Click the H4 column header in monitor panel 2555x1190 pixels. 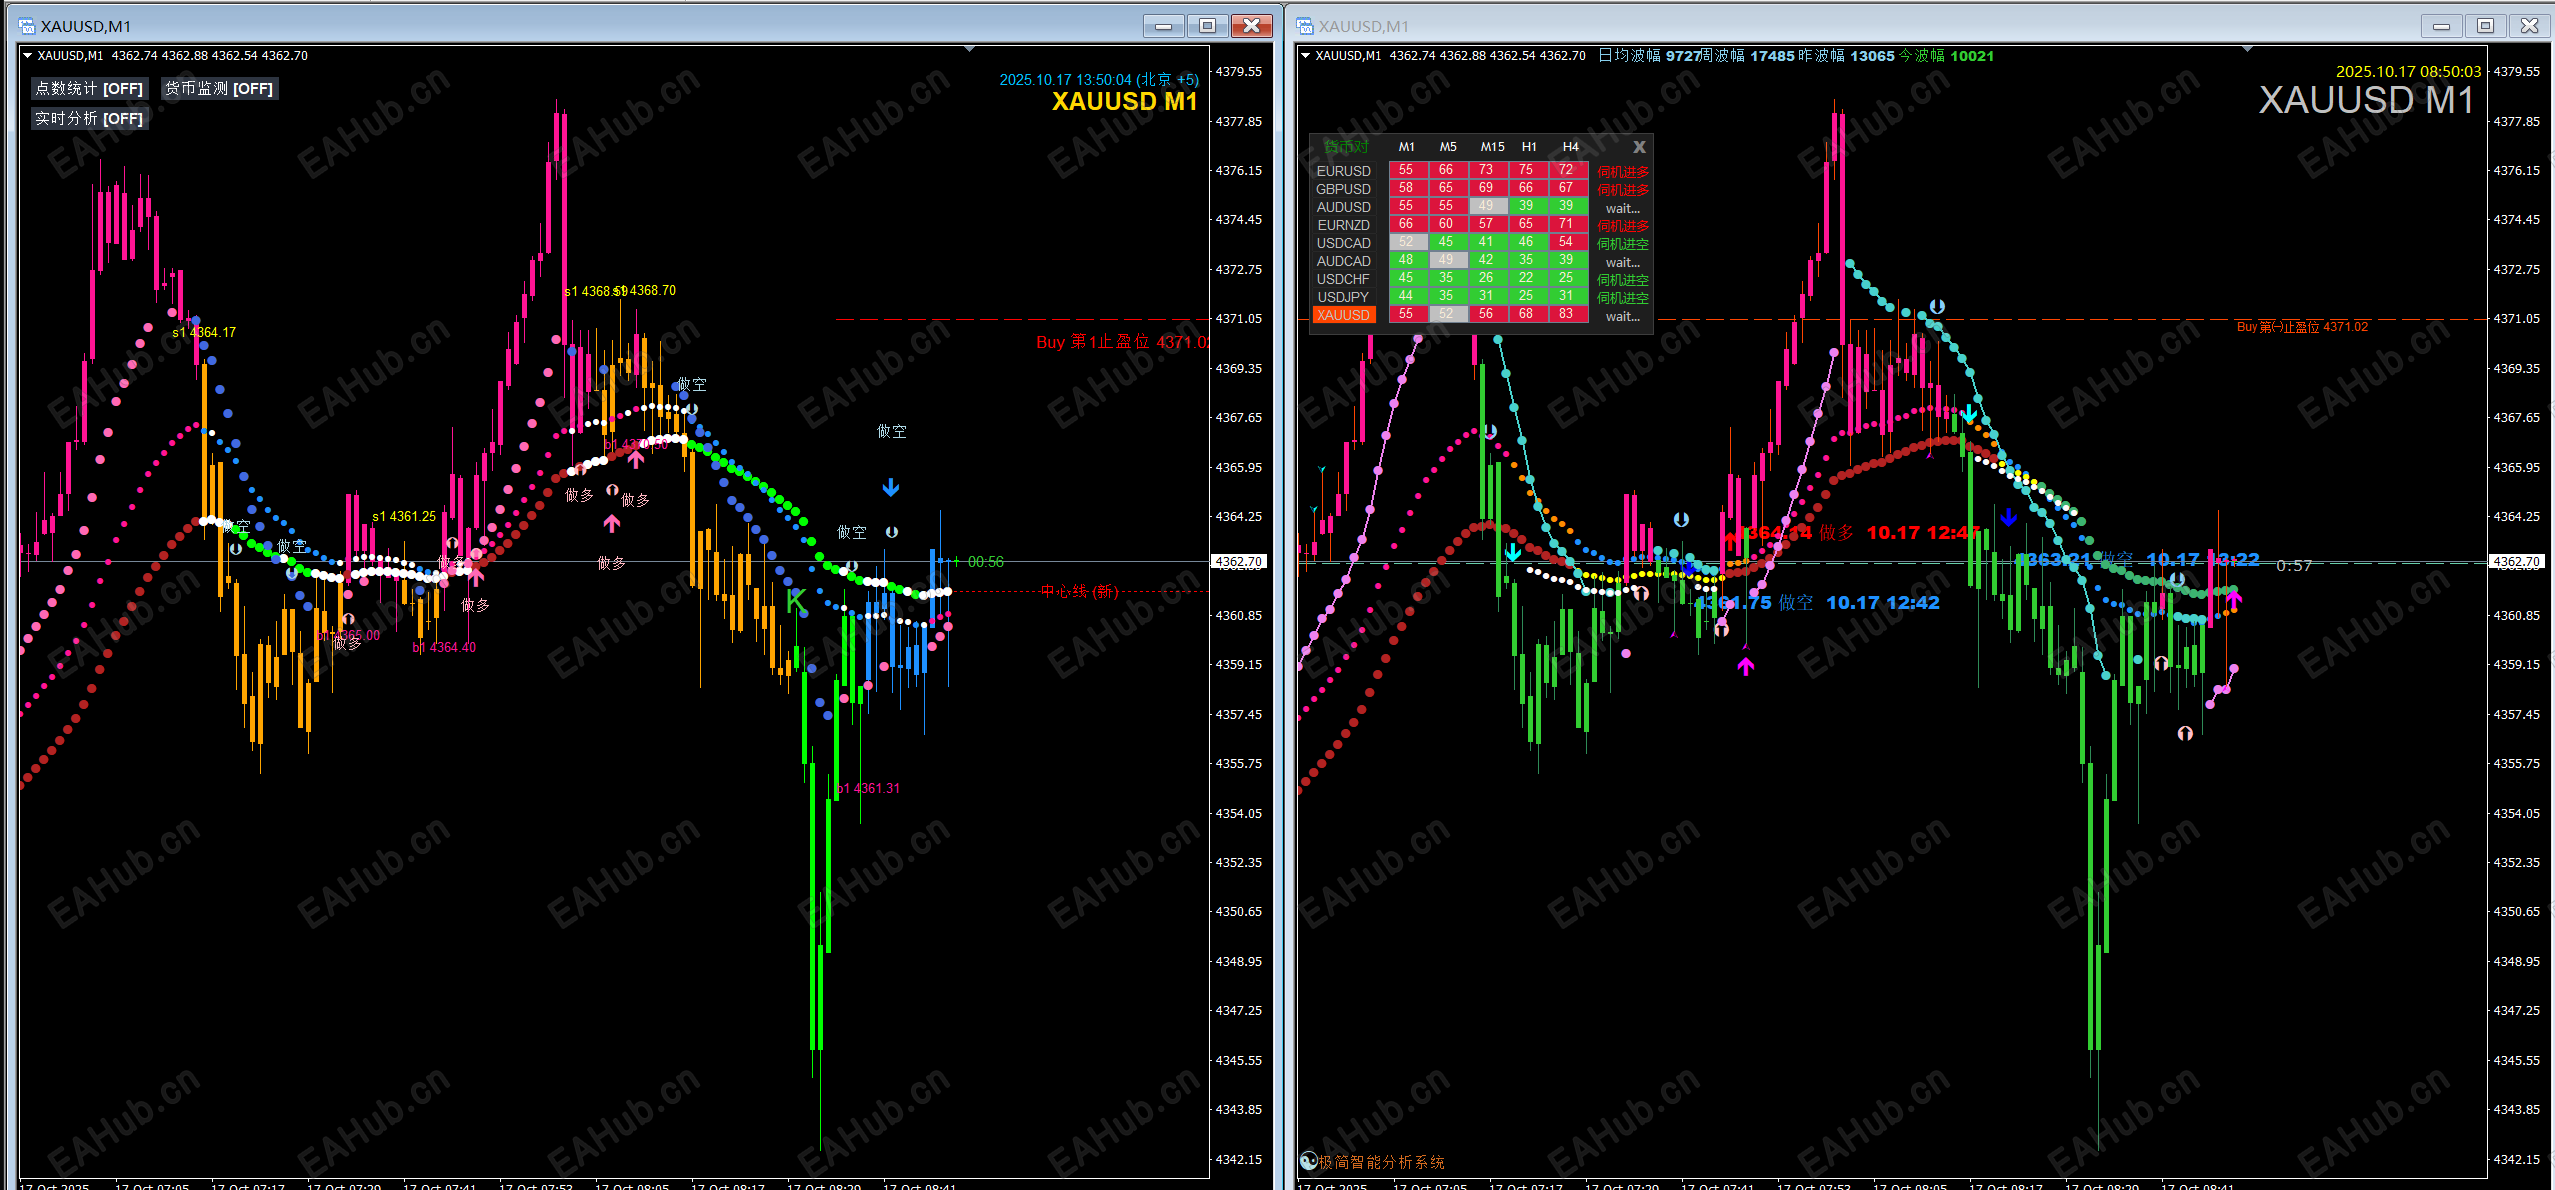(x=1571, y=147)
